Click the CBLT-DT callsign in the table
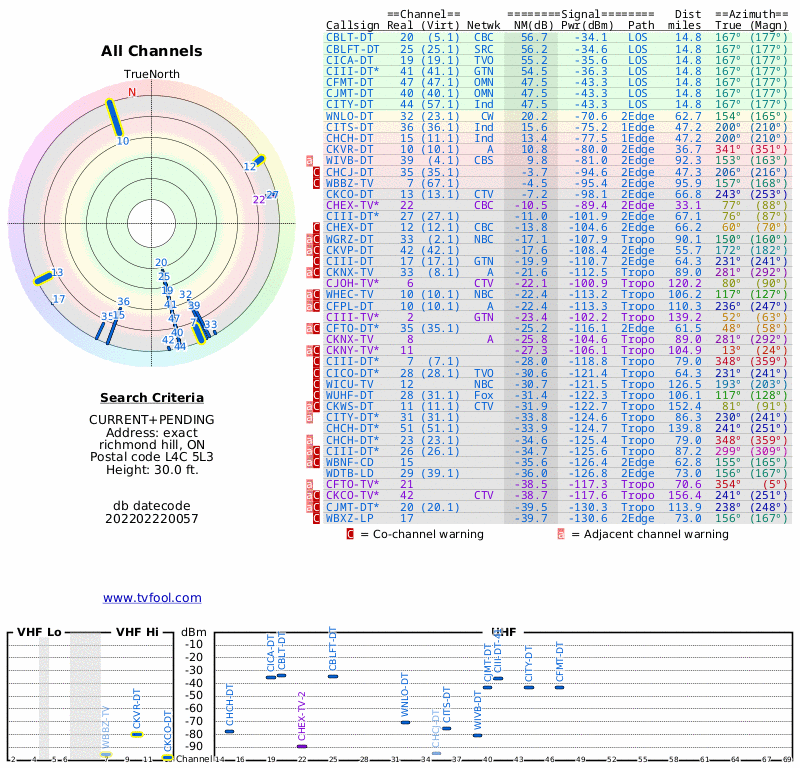Viewport: 800px width, 768px height. 351,37
